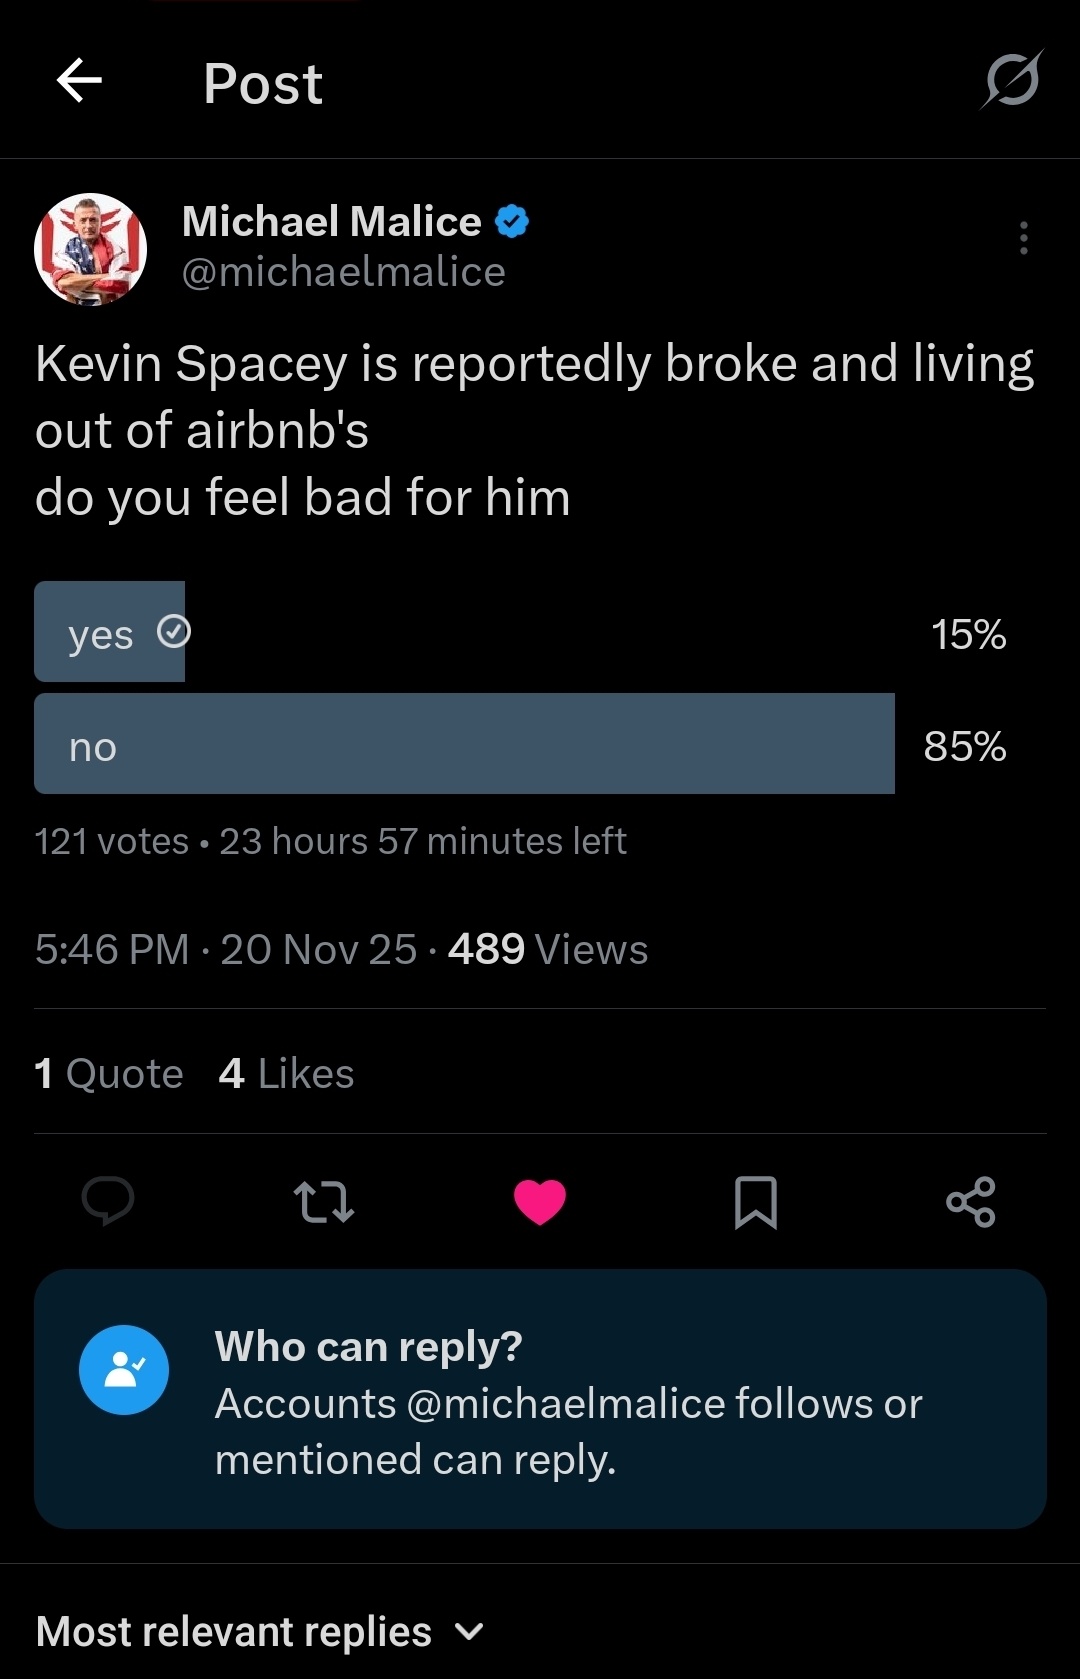Expand the Most relevant replies chevron

(x=469, y=1632)
